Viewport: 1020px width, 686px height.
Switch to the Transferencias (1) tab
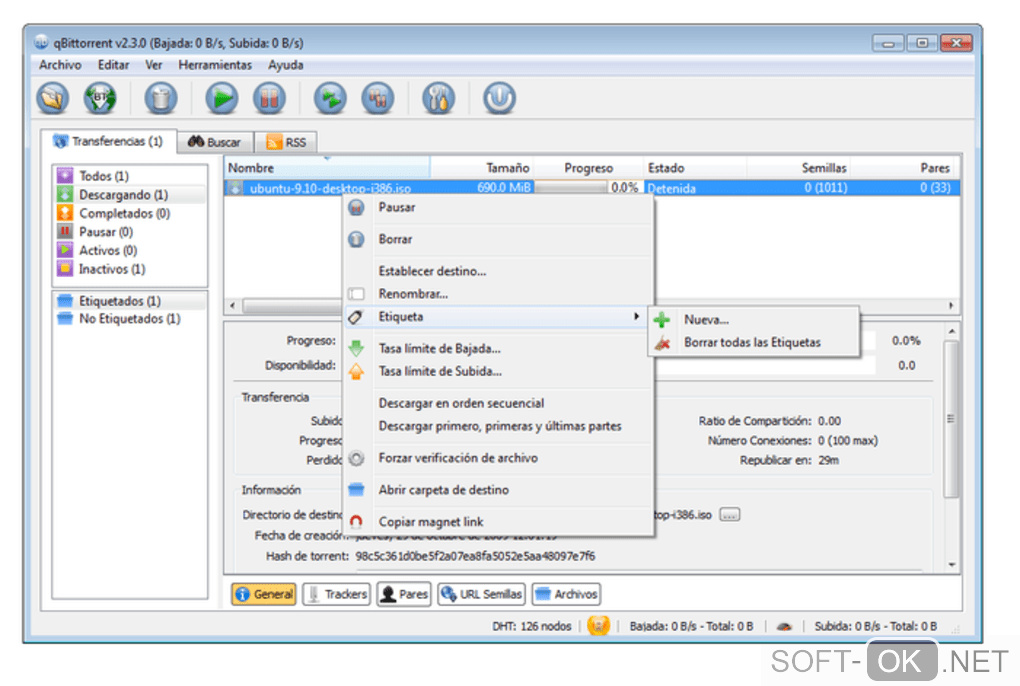coord(109,141)
